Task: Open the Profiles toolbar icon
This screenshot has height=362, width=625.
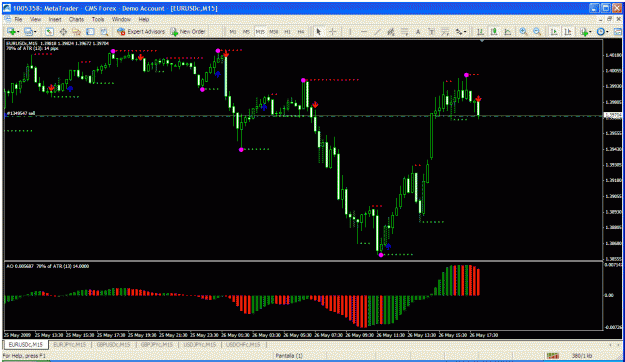Action: [28, 31]
